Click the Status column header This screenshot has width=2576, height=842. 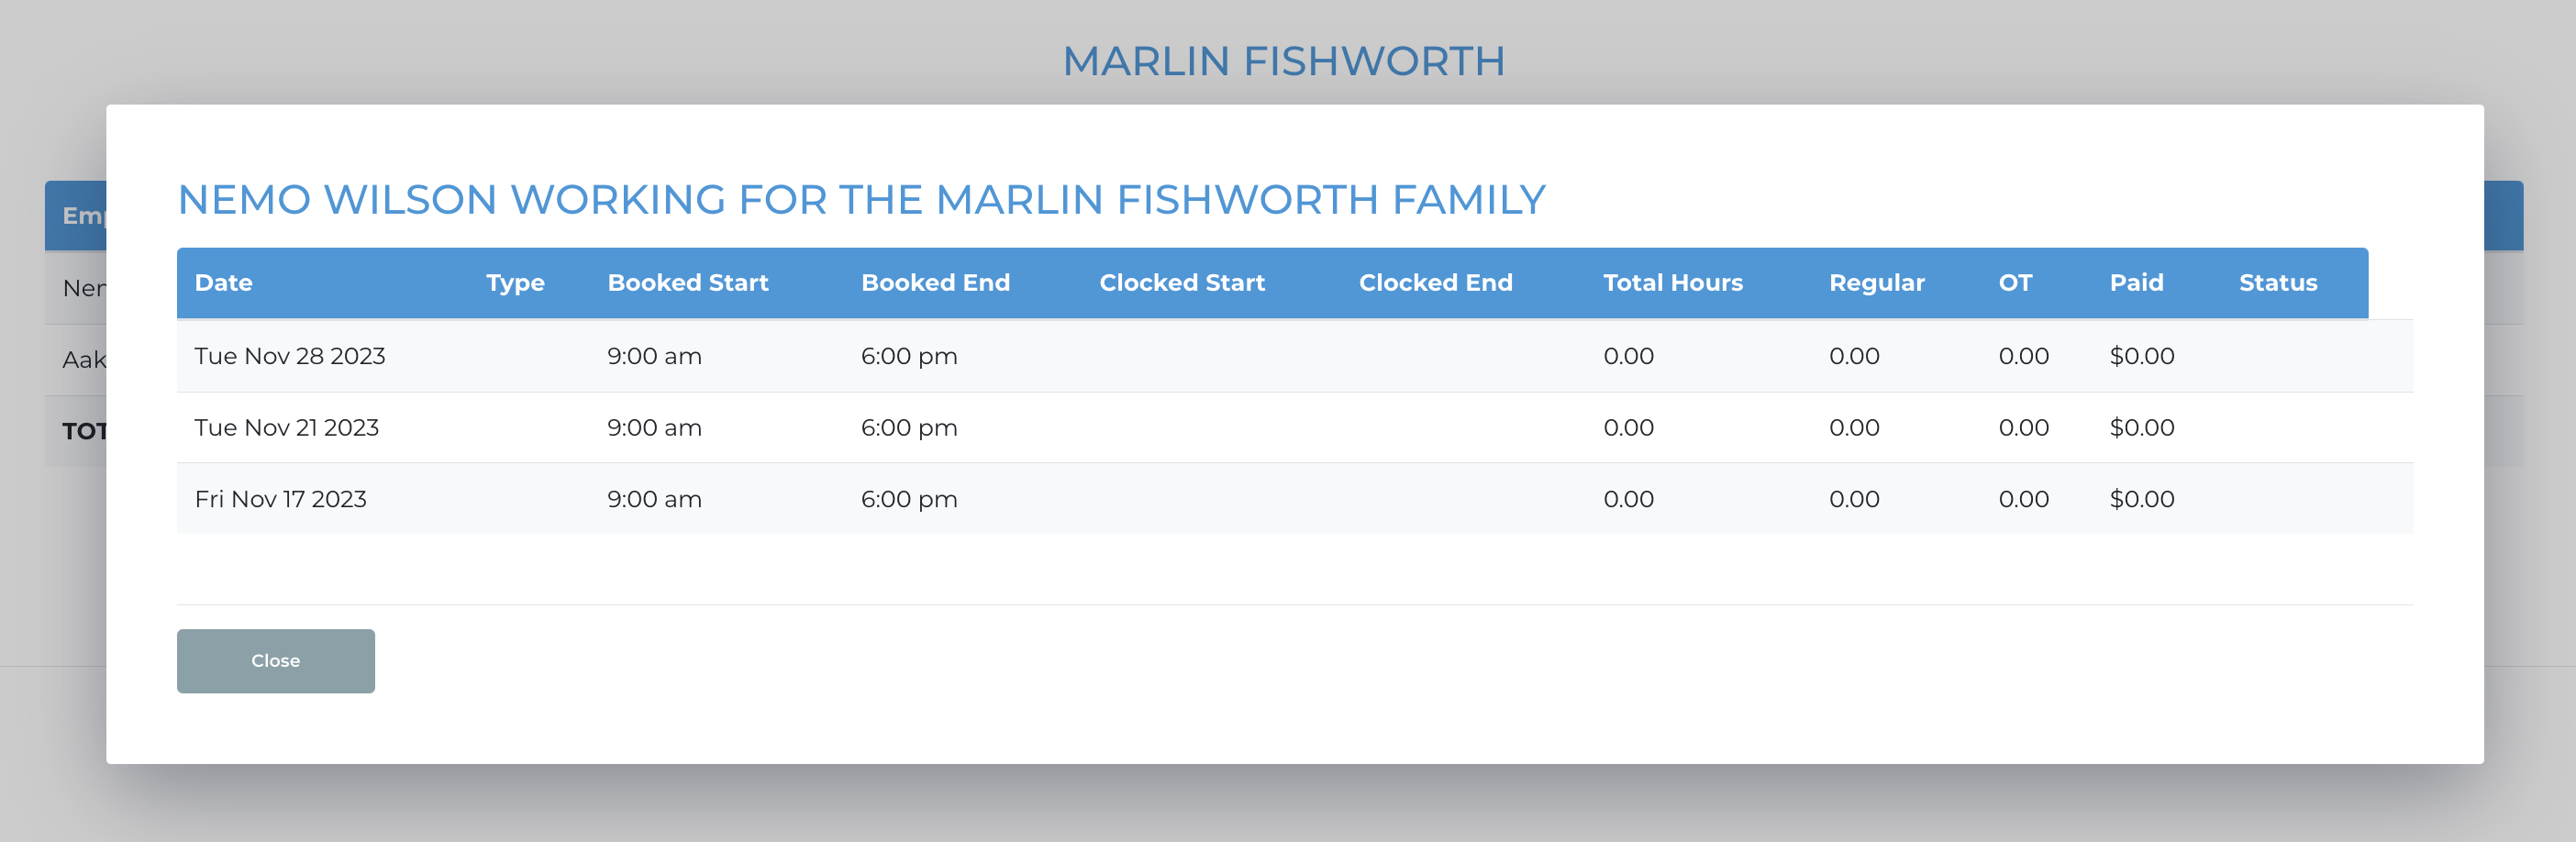coord(2277,283)
